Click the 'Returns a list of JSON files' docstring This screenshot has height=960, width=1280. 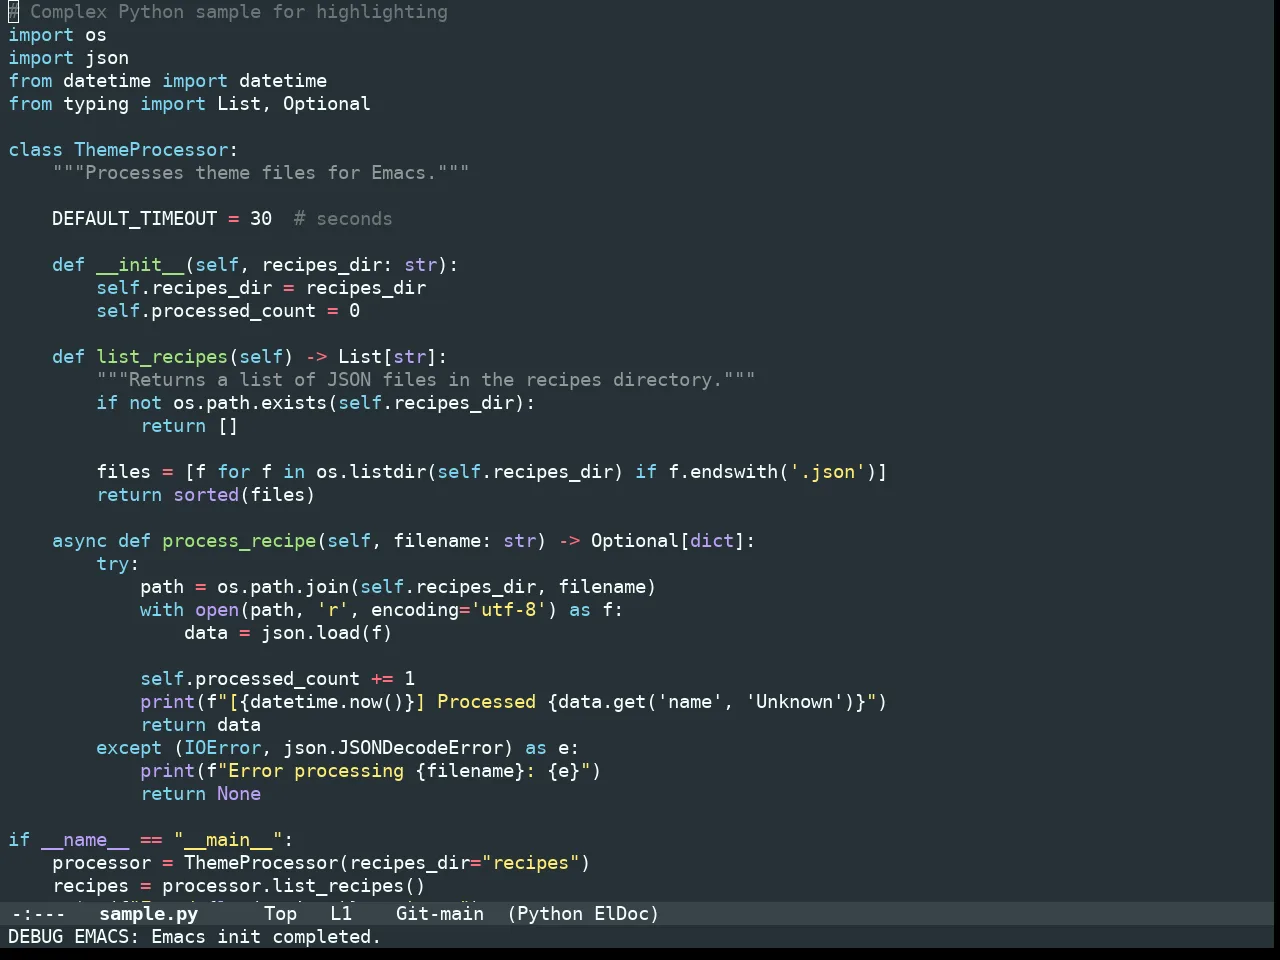[426, 380]
